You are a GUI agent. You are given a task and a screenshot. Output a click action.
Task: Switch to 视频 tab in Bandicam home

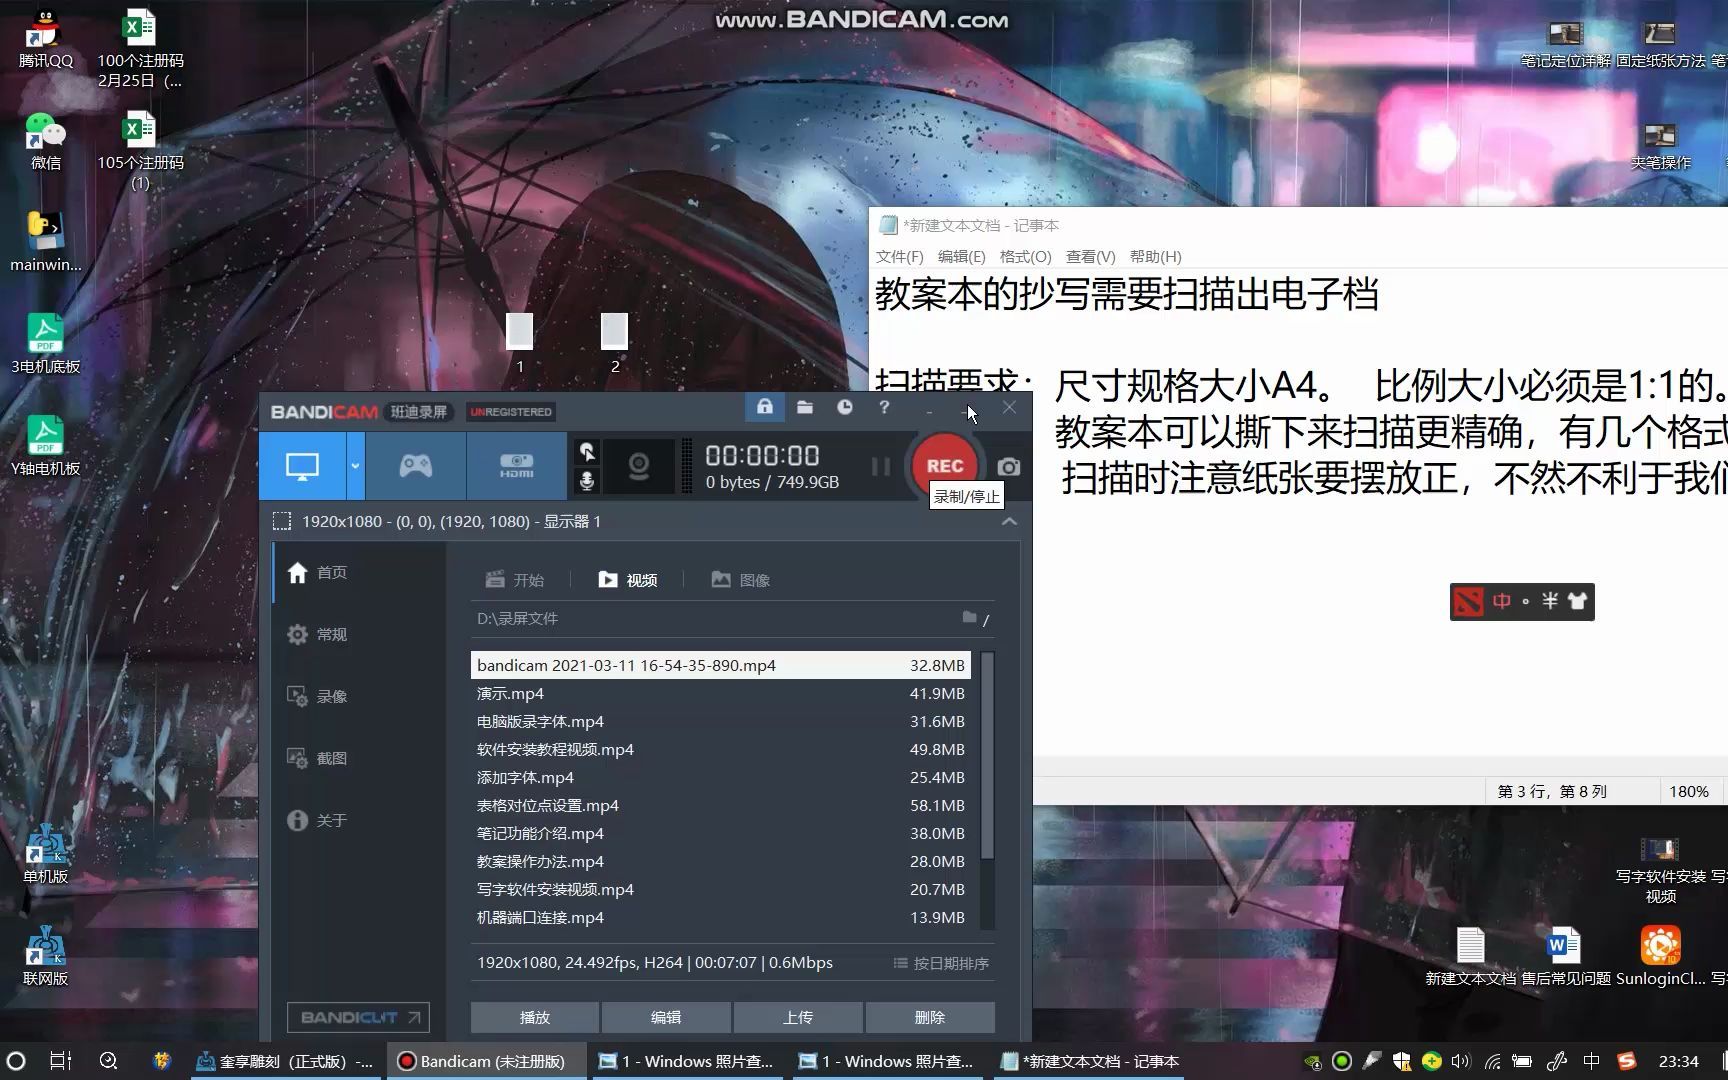[x=628, y=580]
